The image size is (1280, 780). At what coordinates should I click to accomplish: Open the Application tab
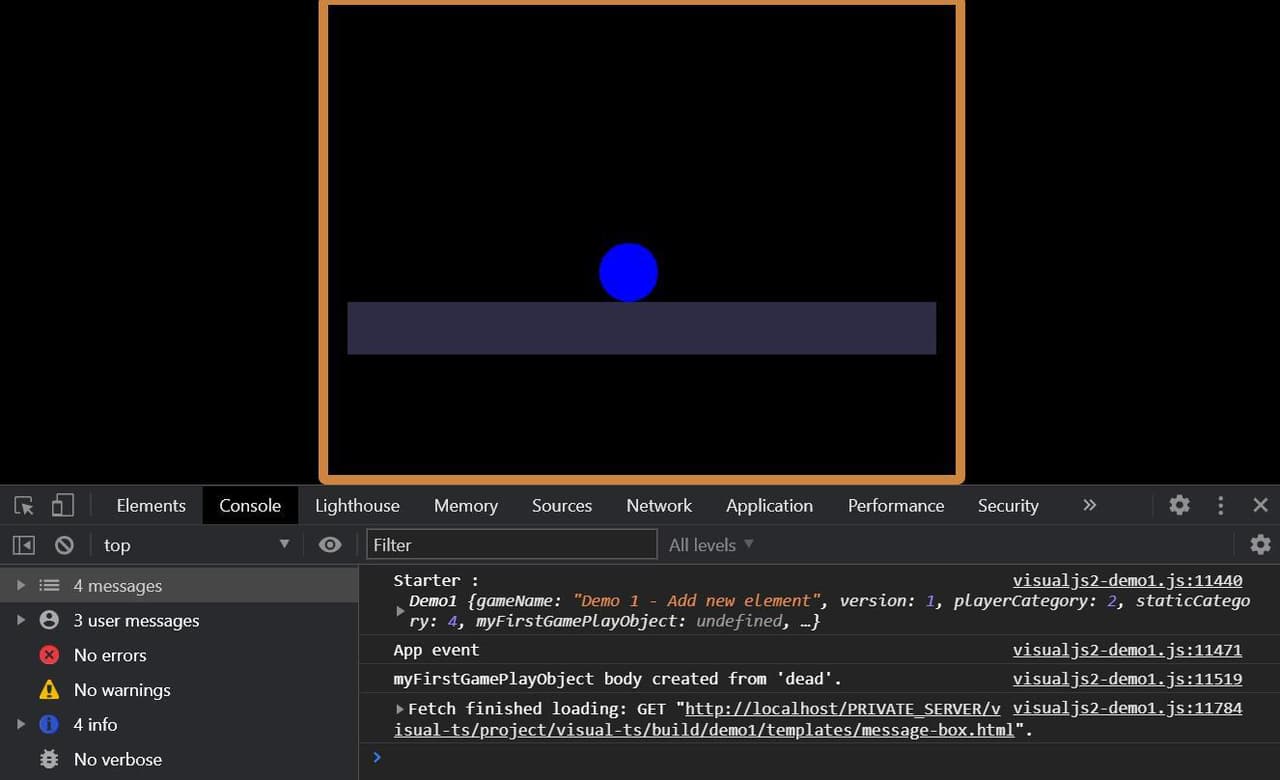769,505
